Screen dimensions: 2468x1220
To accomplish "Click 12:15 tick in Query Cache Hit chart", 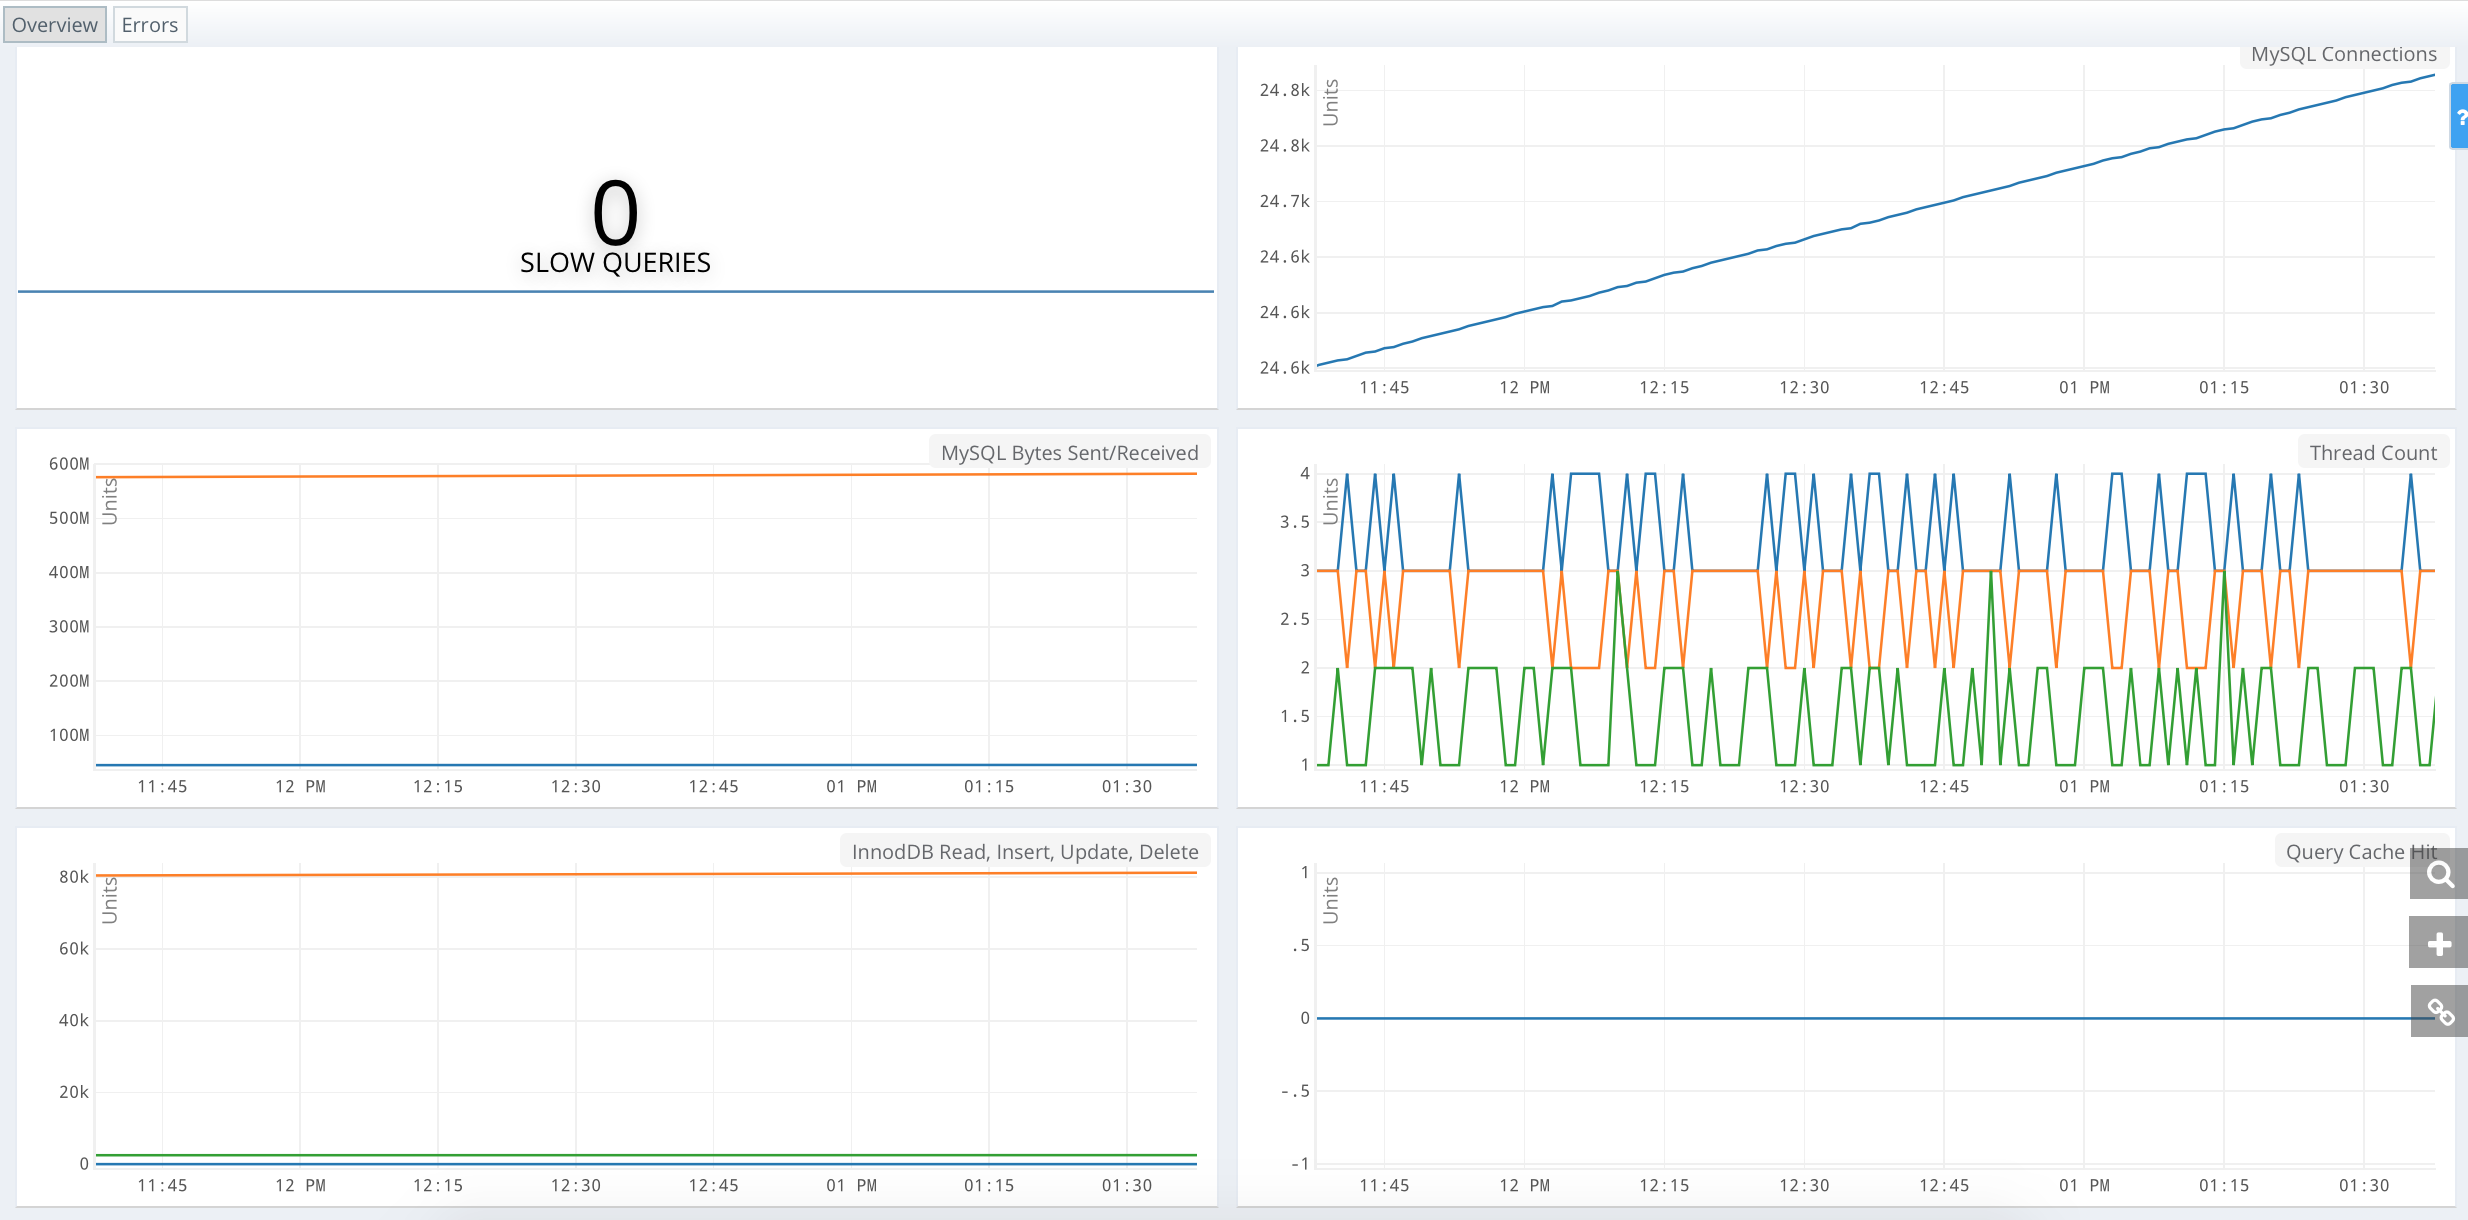I will (x=1664, y=1186).
